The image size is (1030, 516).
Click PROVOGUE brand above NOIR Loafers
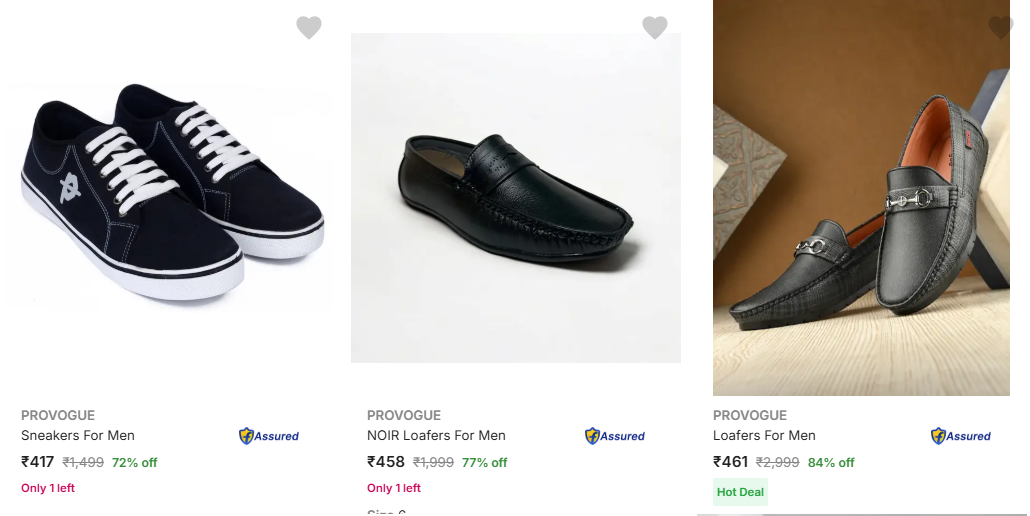404,415
